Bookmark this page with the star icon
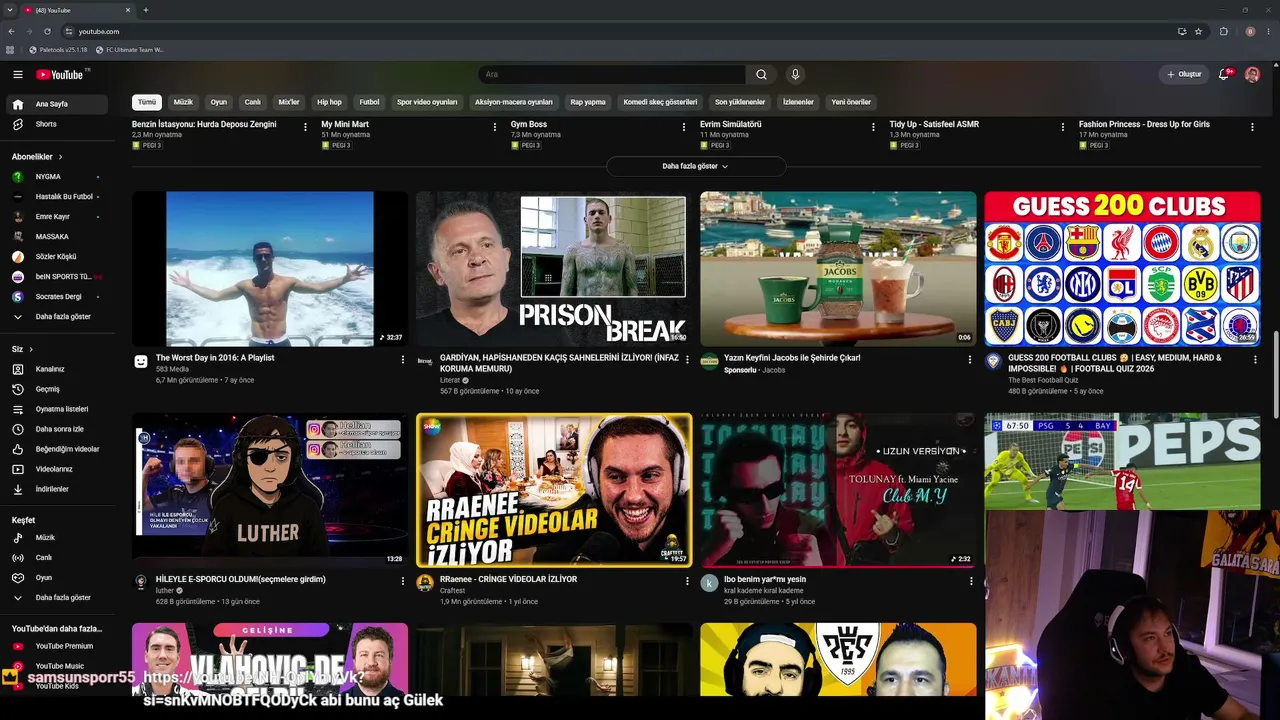 [1198, 31]
